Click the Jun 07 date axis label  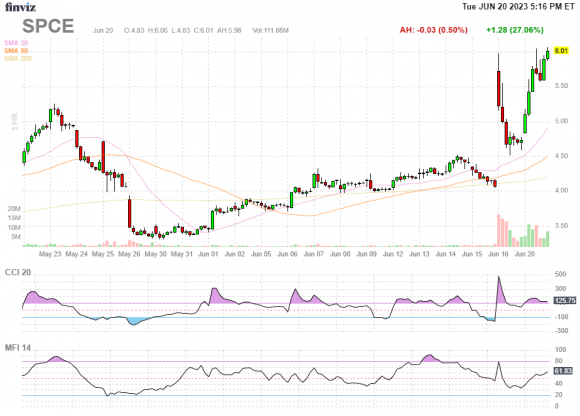click(x=314, y=254)
